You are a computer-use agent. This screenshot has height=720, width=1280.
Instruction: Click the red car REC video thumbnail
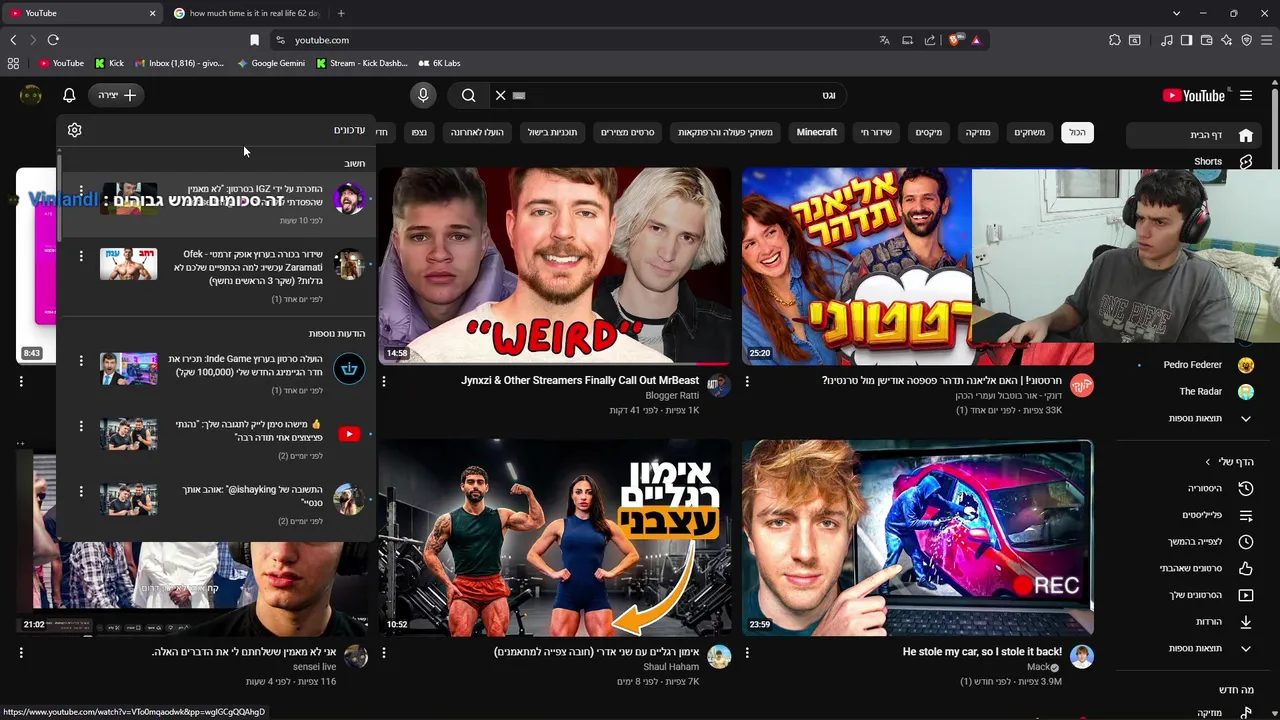[918, 537]
